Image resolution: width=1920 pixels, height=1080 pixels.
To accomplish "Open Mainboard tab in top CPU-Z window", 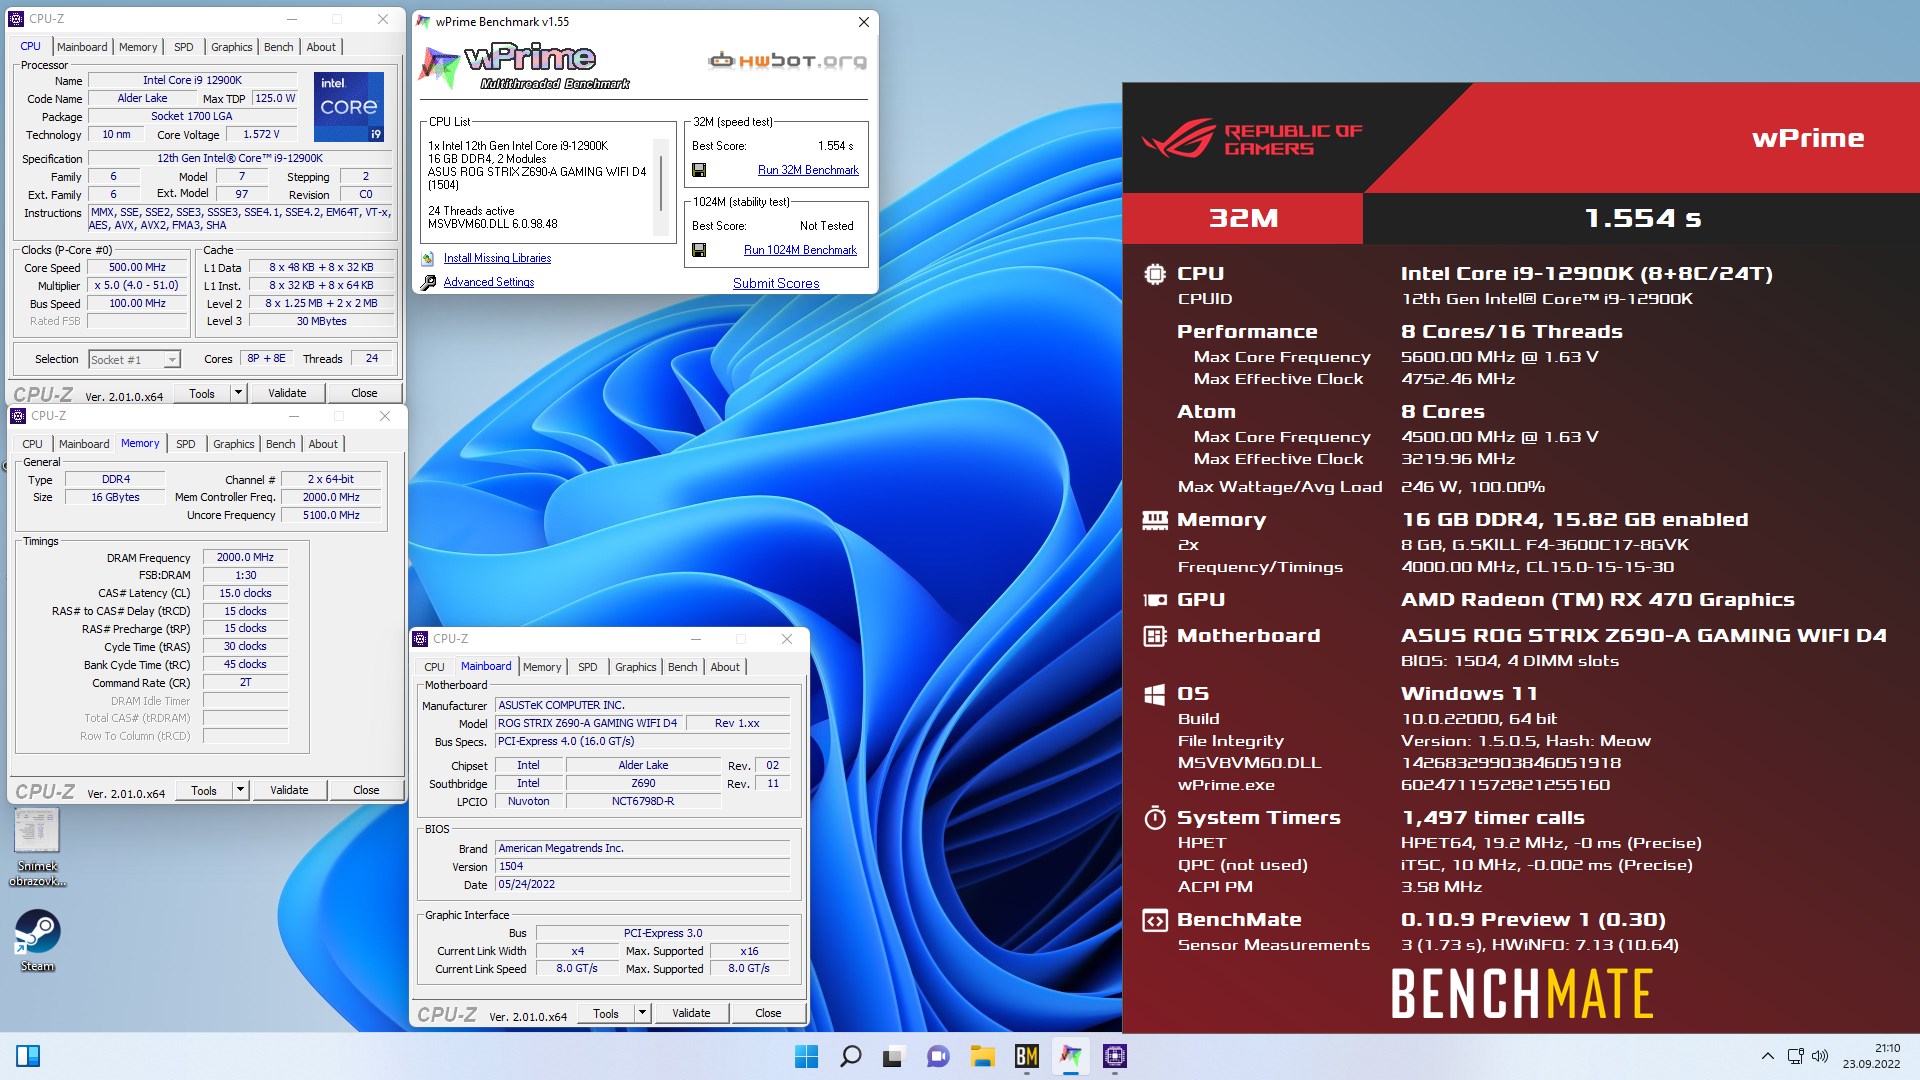I will pyautogui.click(x=82, y=47).
